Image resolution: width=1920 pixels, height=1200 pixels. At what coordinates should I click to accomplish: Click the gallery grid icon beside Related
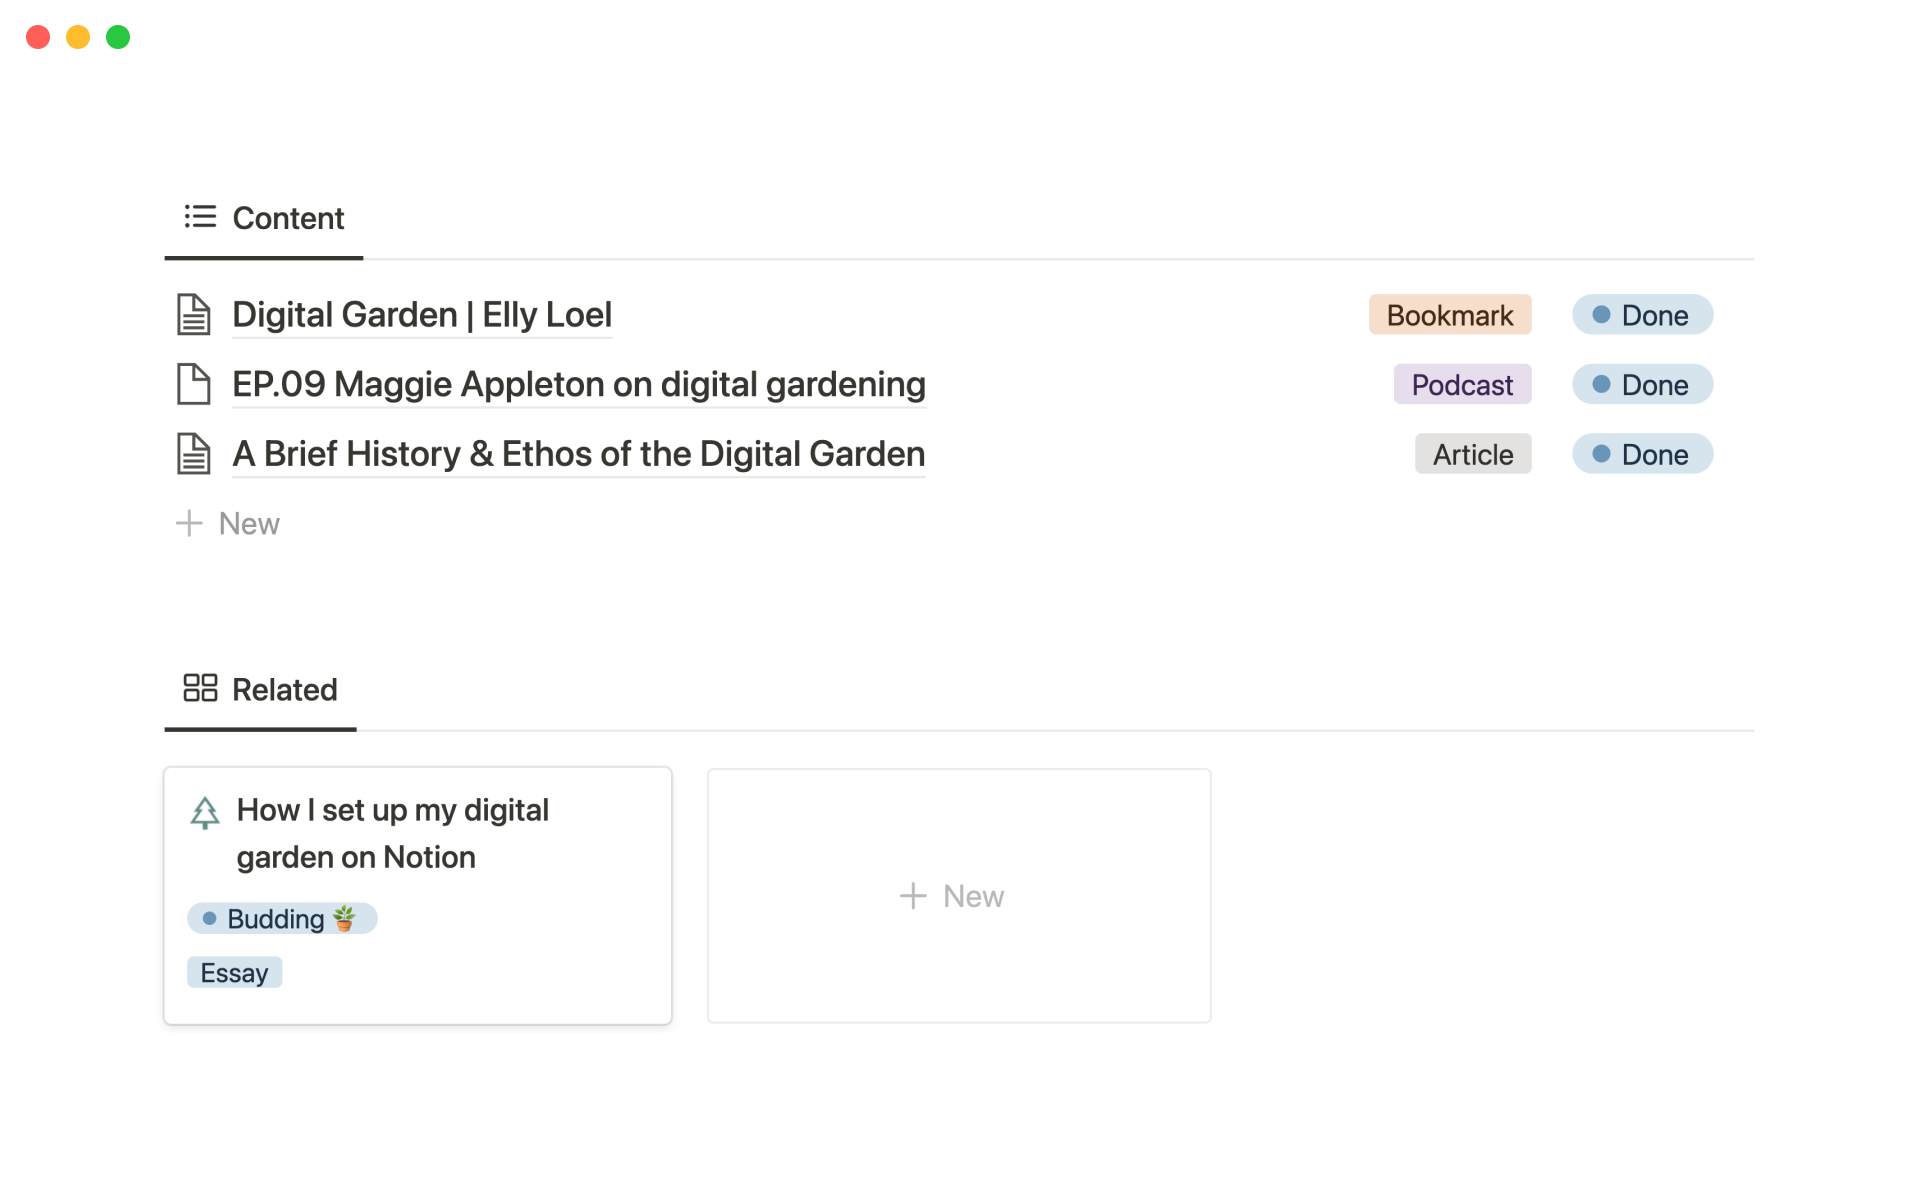pos(200,688)
